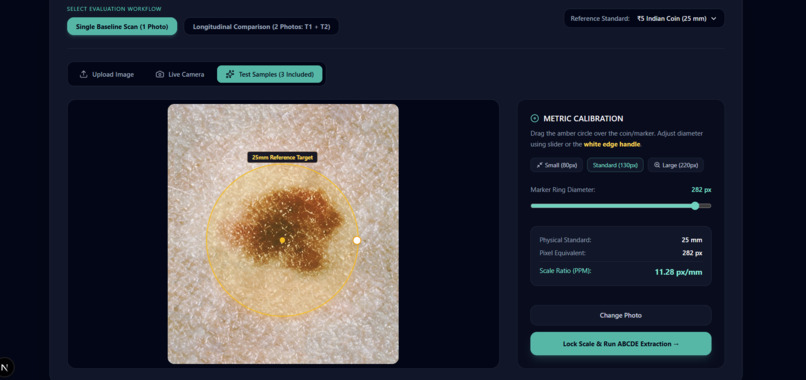Screen dimensions: 806x380
Task: Switch to Longitudinal Comparison workflow
Action: coord(261,26)
